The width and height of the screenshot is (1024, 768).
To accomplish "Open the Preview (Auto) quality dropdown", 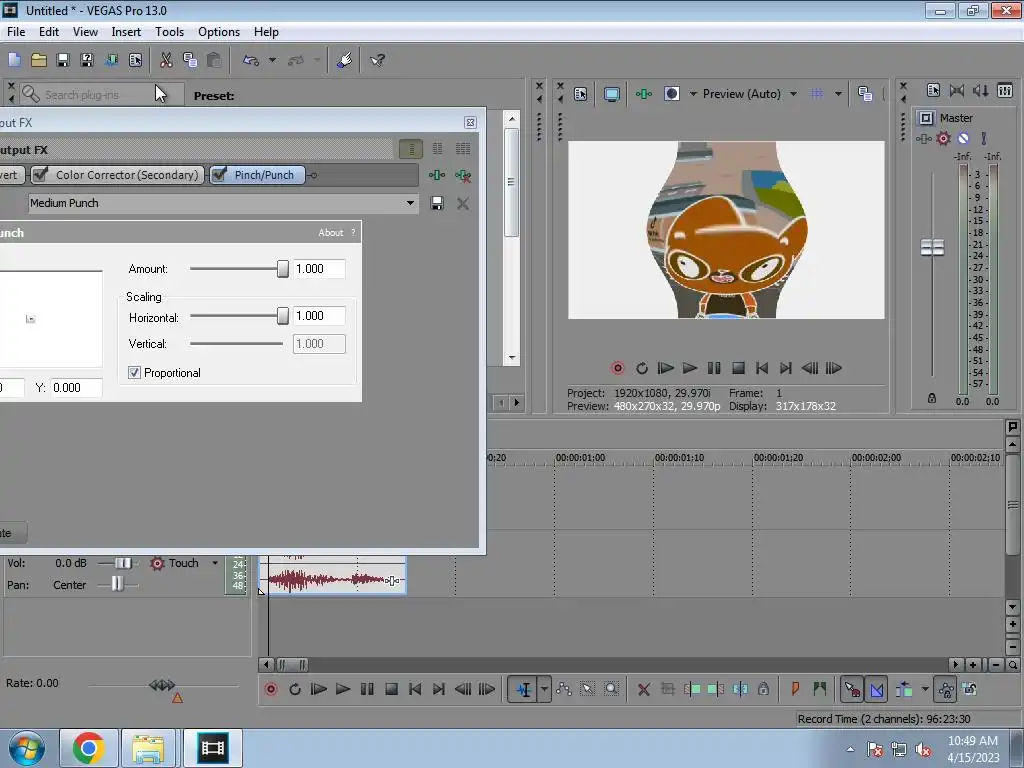I will tap(793, 94).
